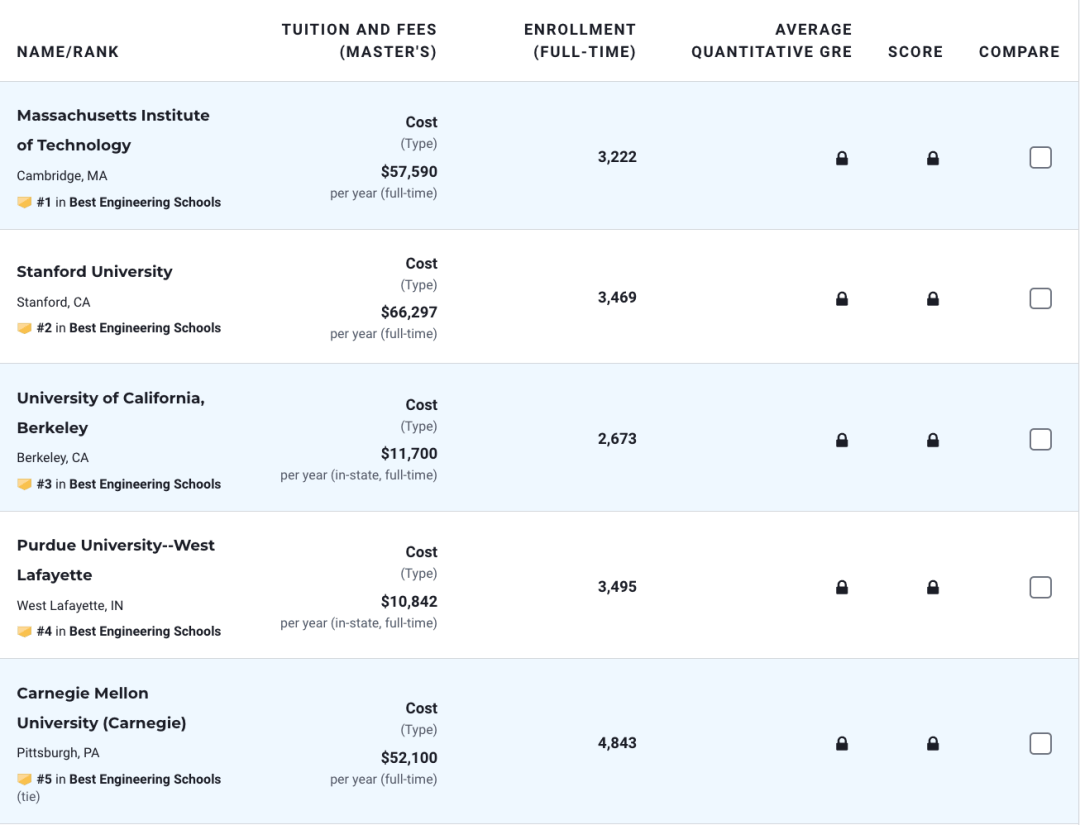Viewport: 1080px width, 825px height.
Task: Enable Compare for UC Berkeley
Action: [1040, 439]
